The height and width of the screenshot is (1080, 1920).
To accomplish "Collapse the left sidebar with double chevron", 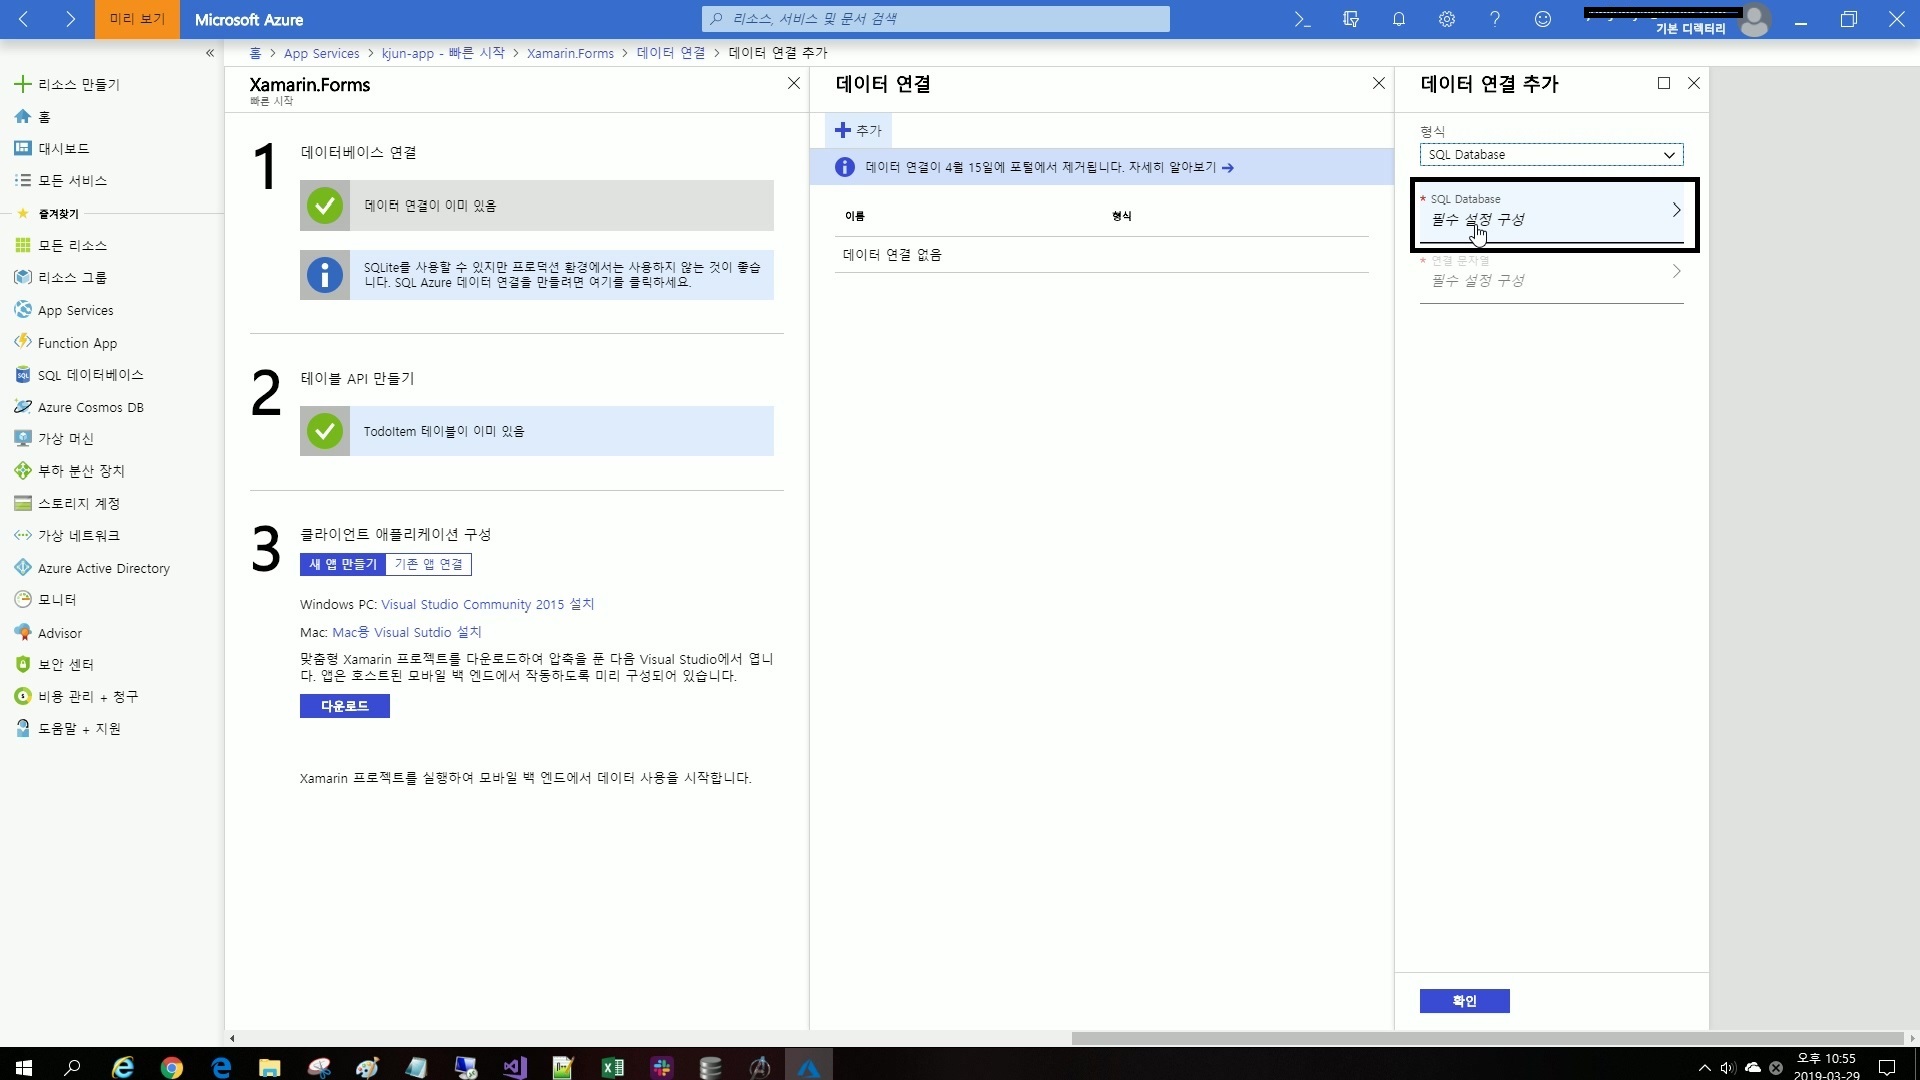I will (210, 53).
